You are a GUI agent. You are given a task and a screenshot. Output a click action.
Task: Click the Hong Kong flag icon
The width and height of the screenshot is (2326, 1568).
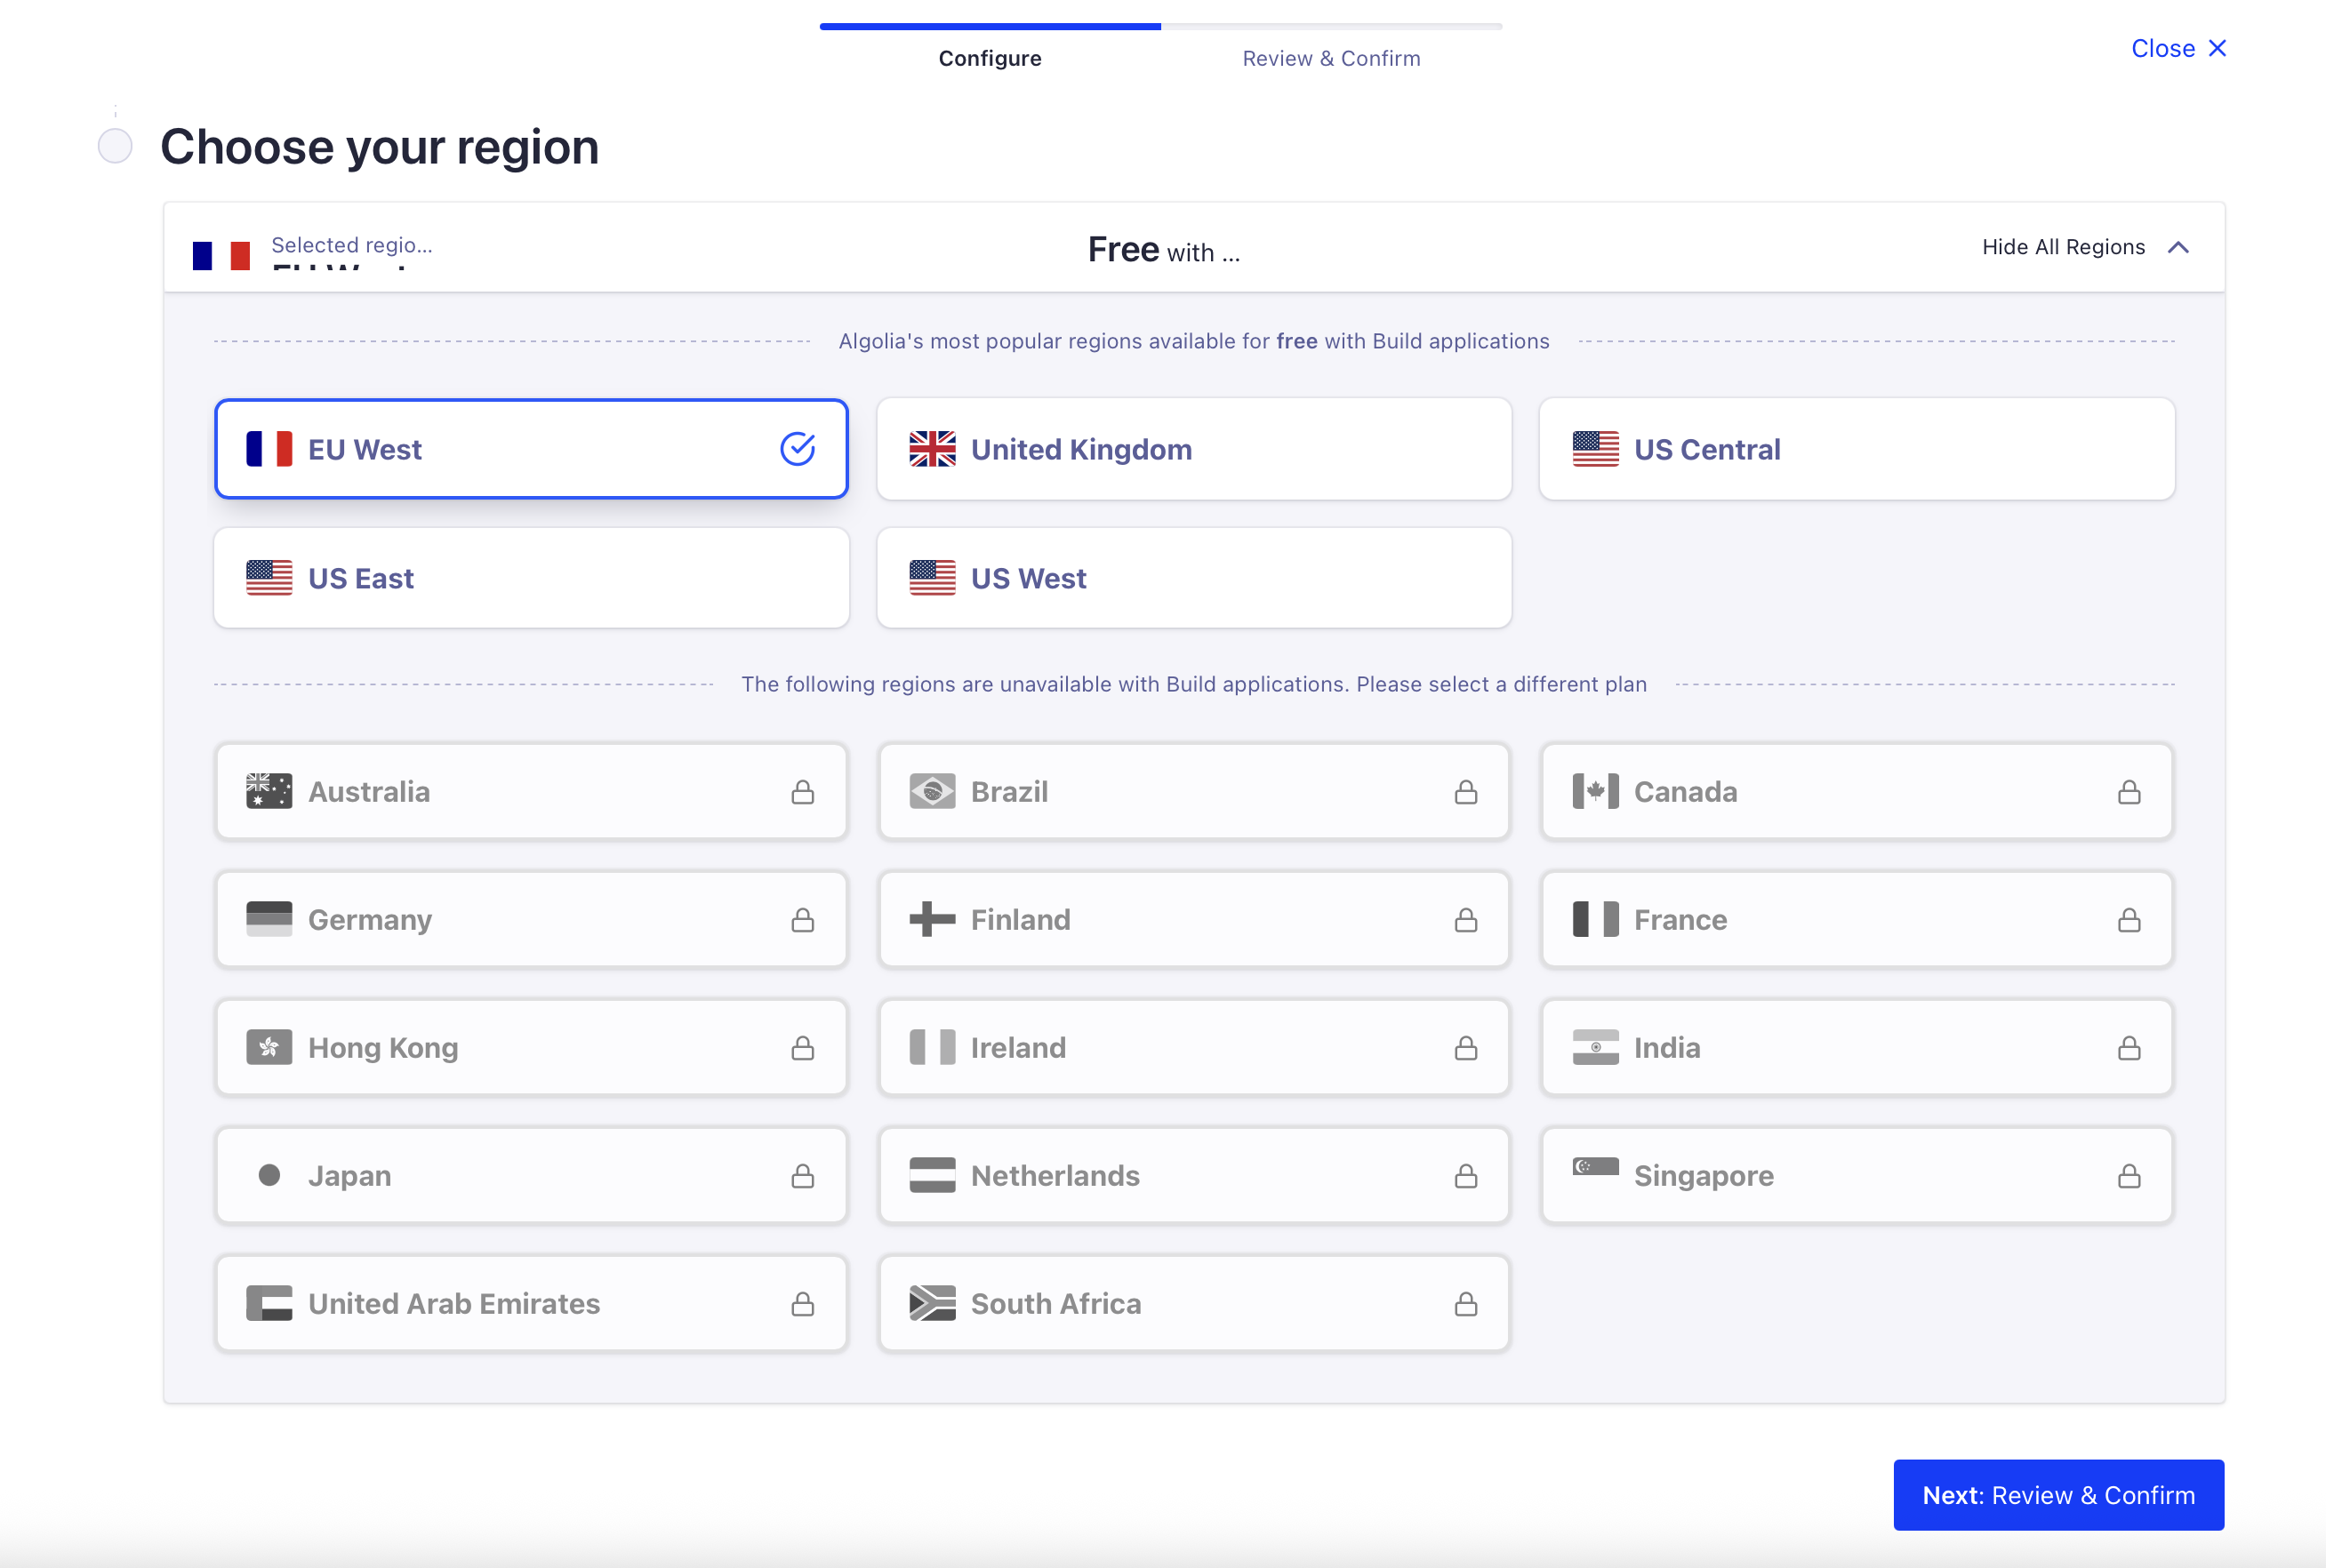(269, 1047)
